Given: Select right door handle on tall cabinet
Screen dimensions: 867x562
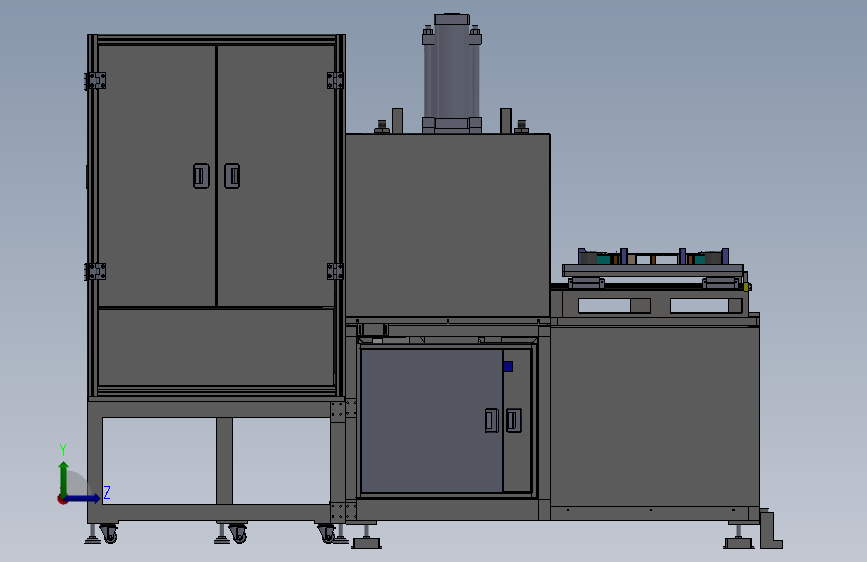Looking at the screenshot, I should (x=232, y=176).
